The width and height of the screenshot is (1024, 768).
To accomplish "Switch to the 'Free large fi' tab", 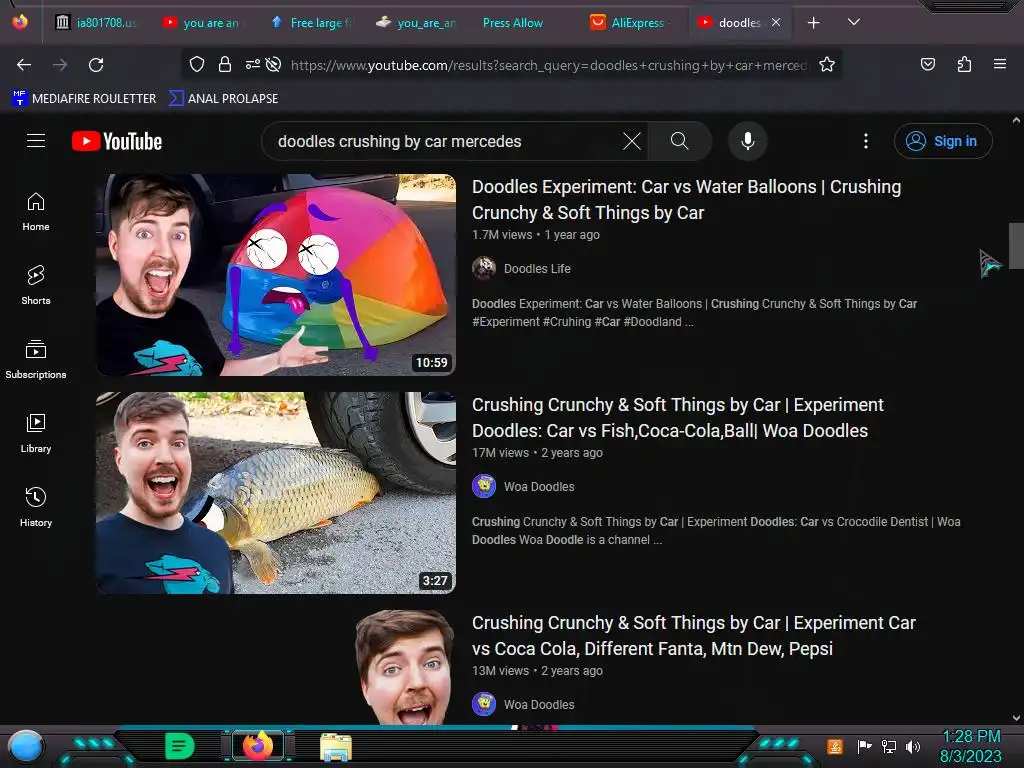I will [312, 23].
